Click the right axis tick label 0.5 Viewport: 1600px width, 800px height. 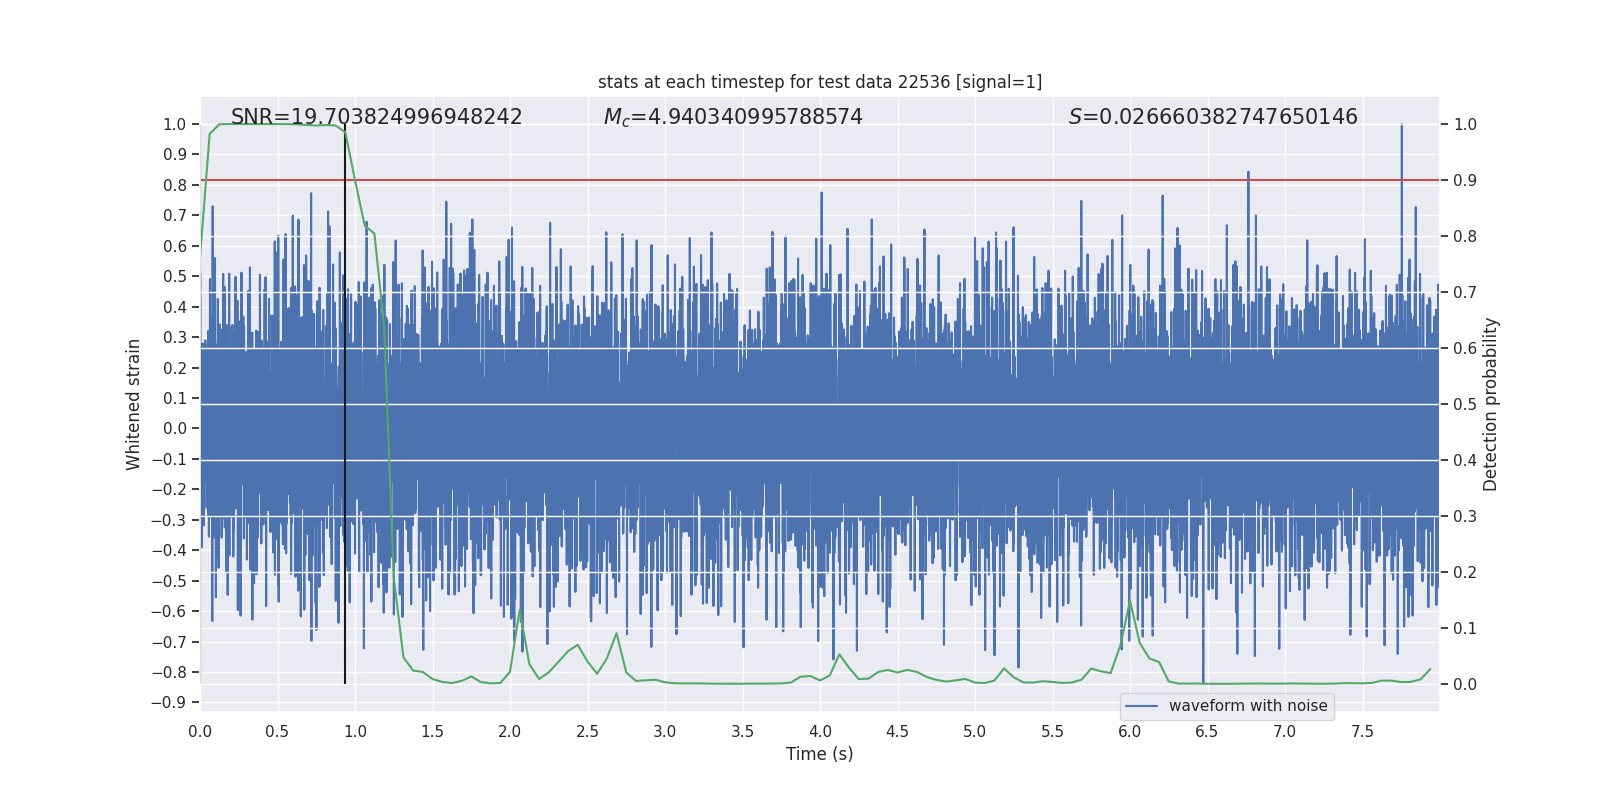[x=1465, y=405]
